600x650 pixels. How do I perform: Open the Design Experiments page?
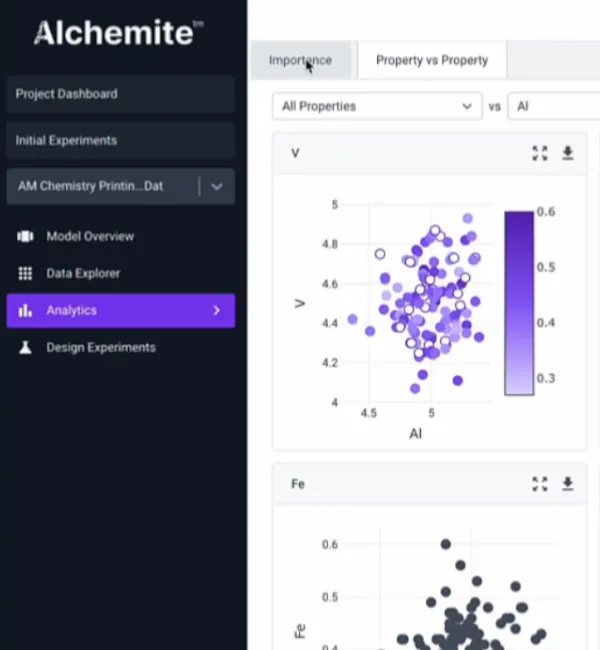[101, 348]
